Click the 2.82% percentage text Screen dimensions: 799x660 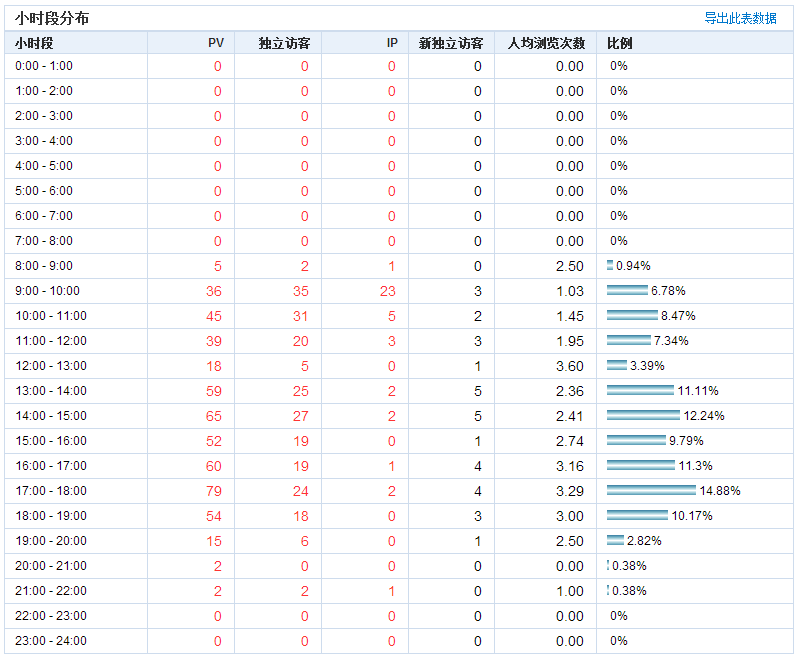pos(644,540)
